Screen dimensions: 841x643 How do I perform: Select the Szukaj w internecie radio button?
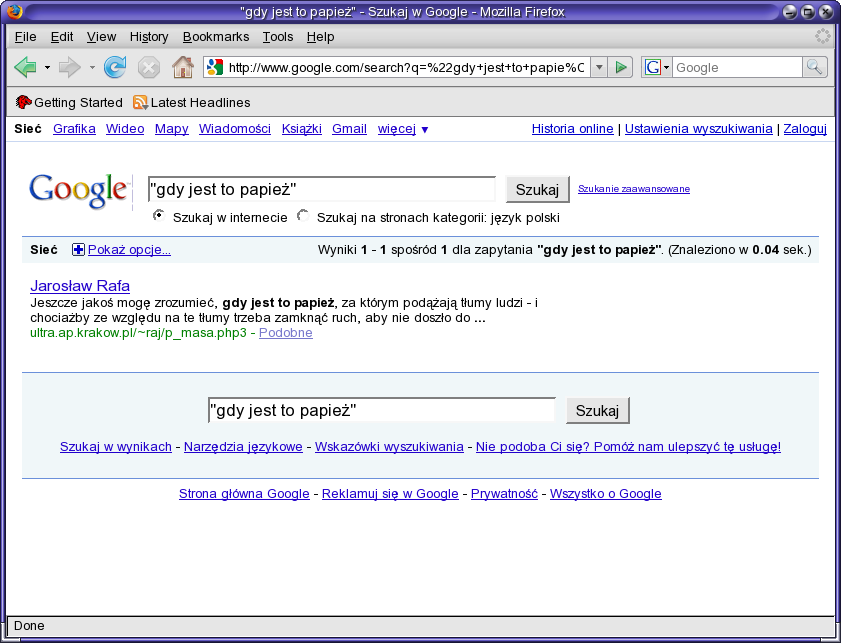pyautogui.click(x=159, y=216)
